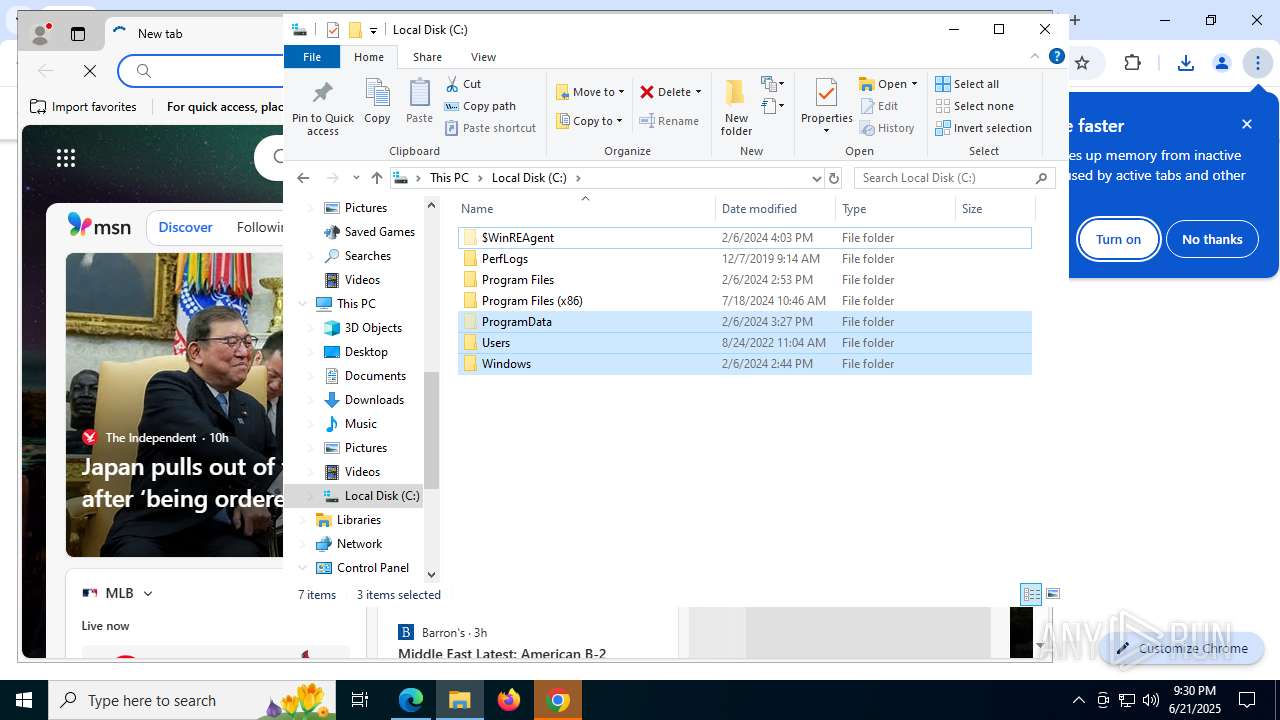Screen dimensions: 1280x720
Task: Select the Program Files (x86) folder
Action: point(744,301)
